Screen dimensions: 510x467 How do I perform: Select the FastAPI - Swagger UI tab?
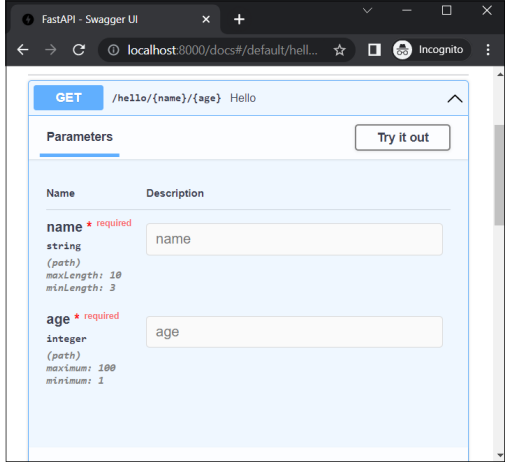[115, 19]
